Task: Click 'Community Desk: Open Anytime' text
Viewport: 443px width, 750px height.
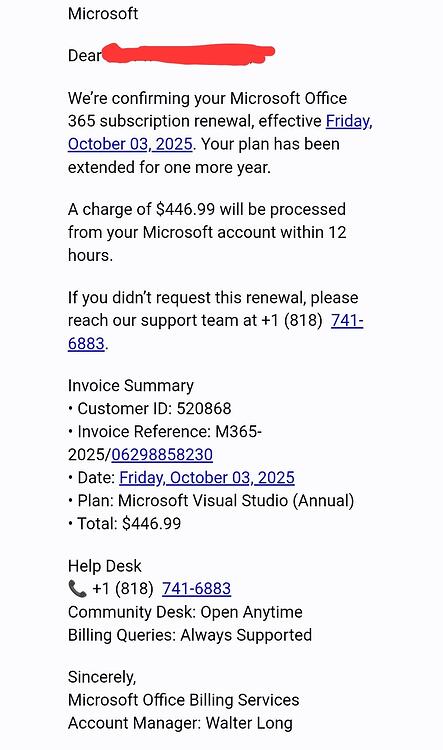Action: tap(185, 612)
